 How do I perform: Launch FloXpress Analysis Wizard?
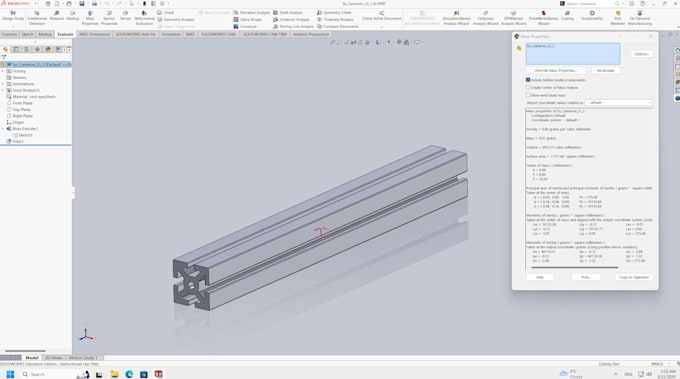pos(485,17)
